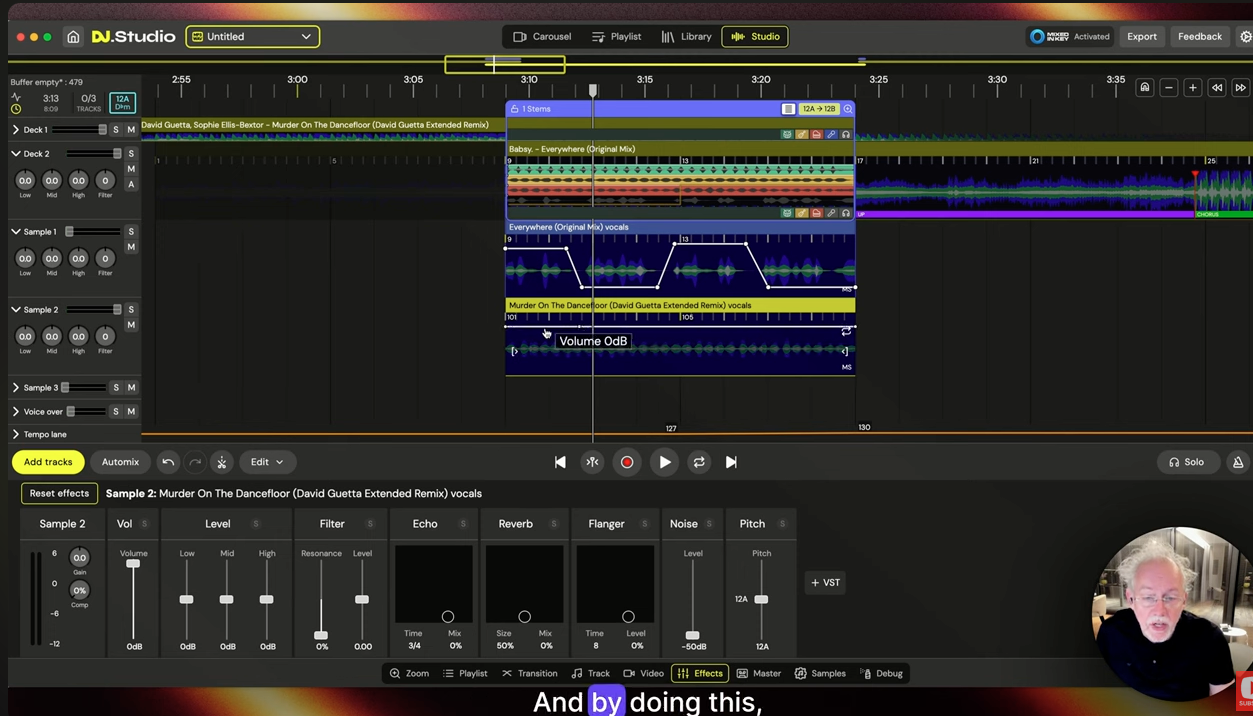Switch to the Playlist view tab
This screenshot has width=1253, height=716.
(616, 37)
